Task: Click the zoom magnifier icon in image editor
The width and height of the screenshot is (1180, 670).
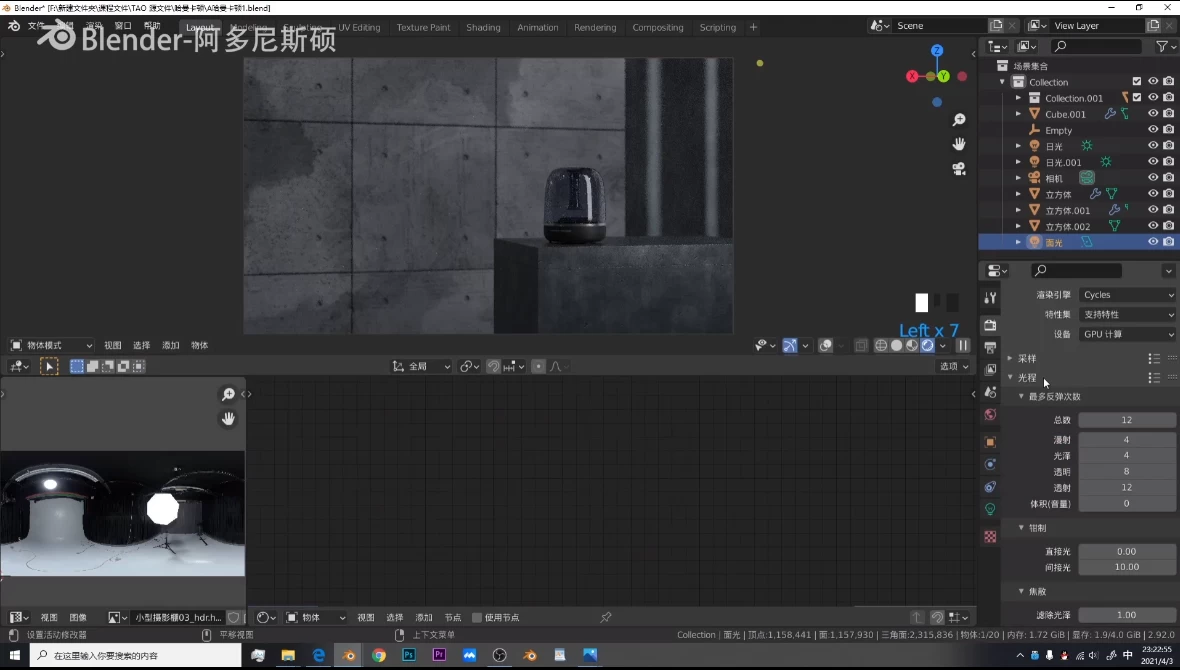Action: pyautogui.click(x=228, y=394)
